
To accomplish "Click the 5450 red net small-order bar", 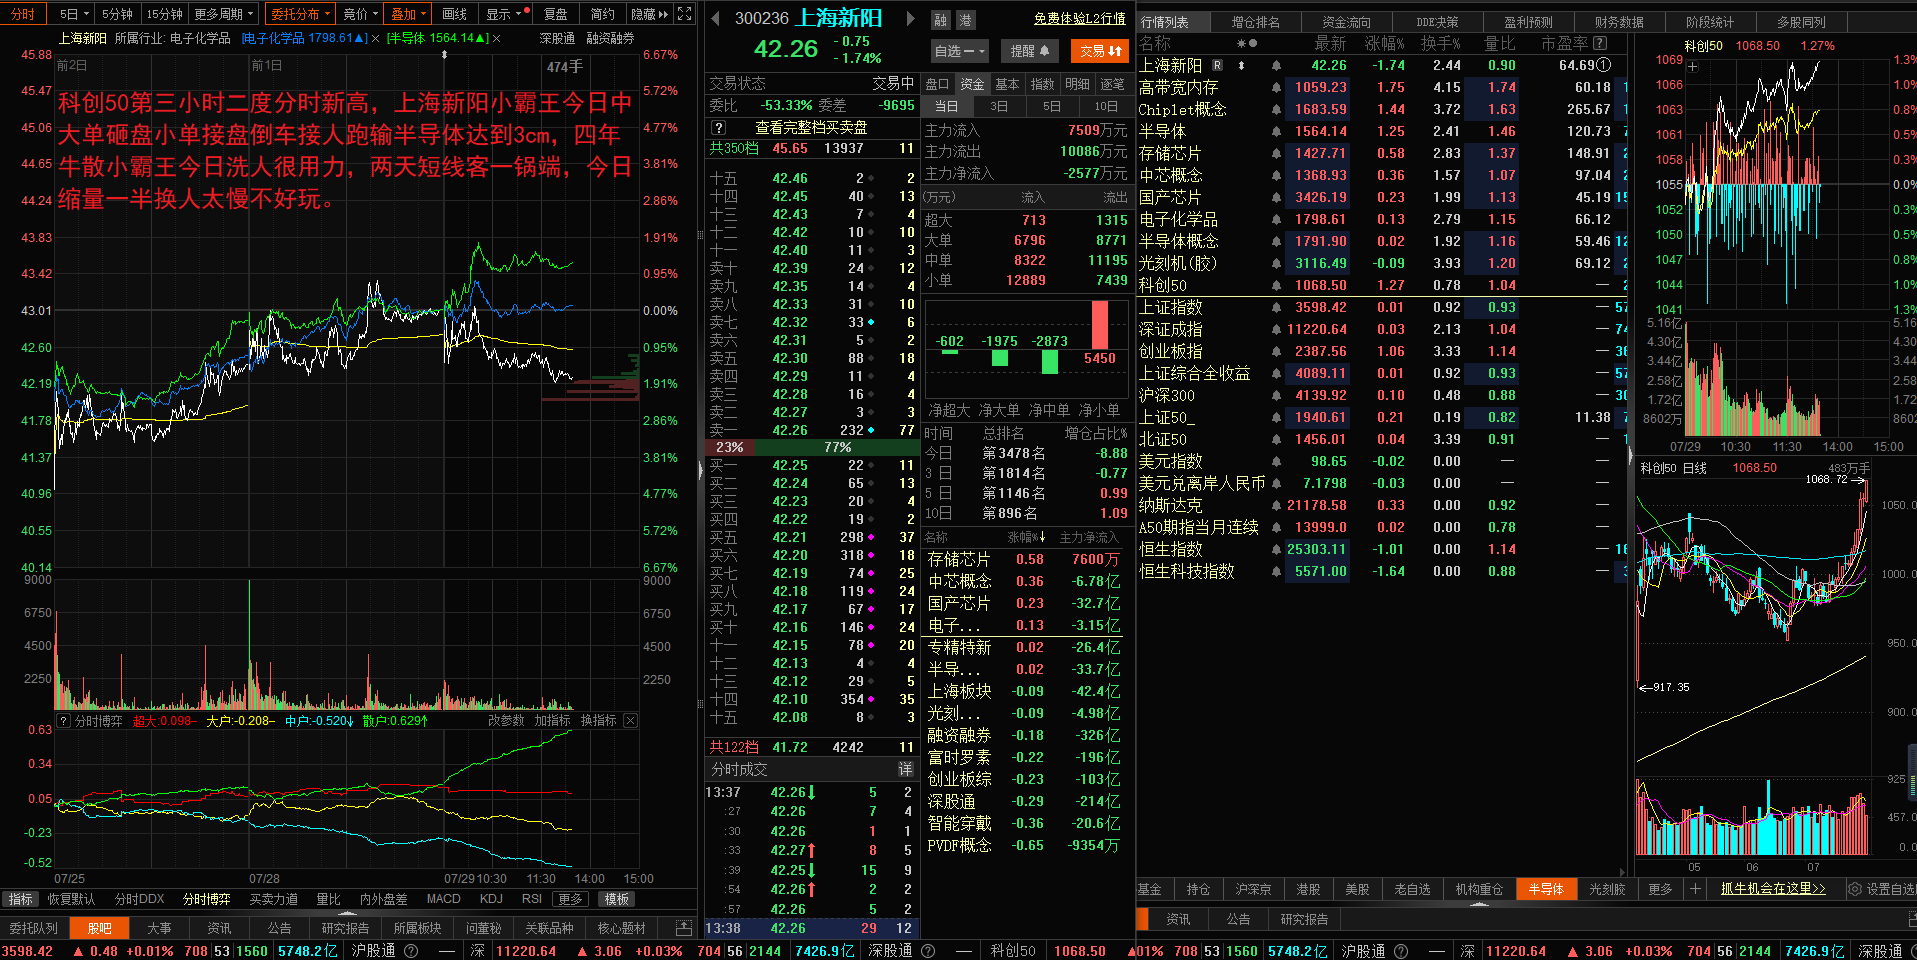I will (x=1100, y=326).
